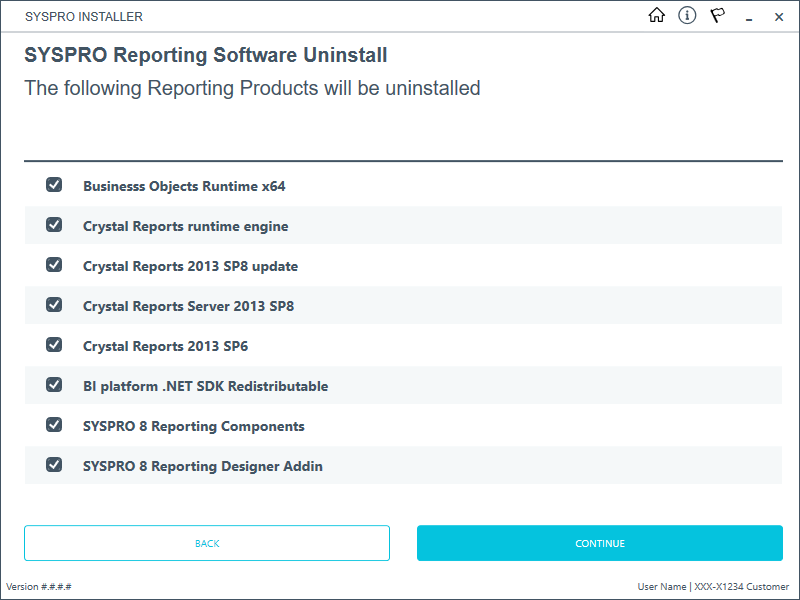Click the SYSPRO Reporting Software Uninstall heading
The height and width of the screenshot is (600, 800).
(206, 55)
